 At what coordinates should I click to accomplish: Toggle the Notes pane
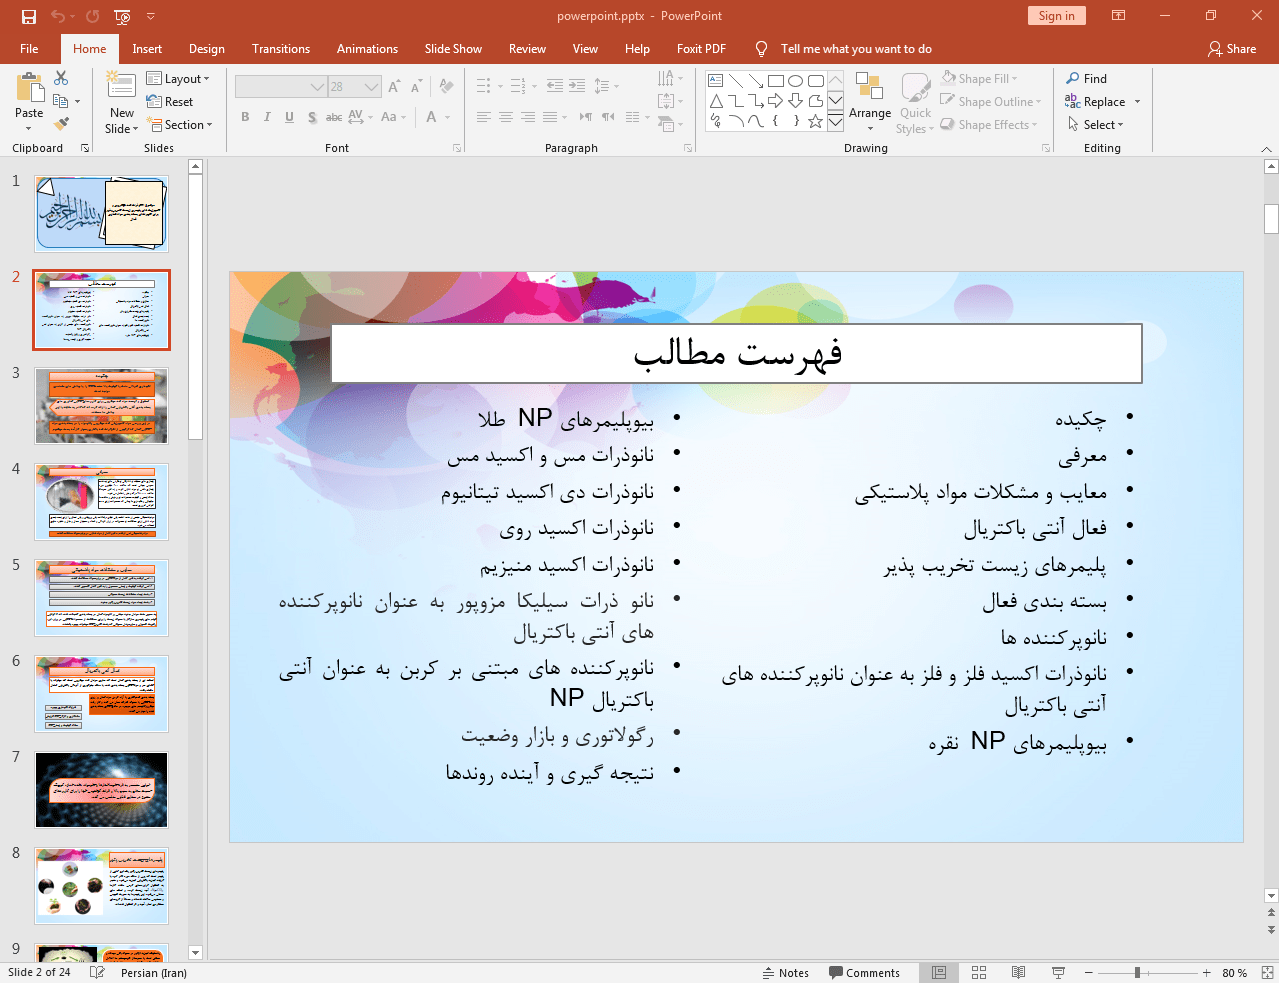[786, 972]
